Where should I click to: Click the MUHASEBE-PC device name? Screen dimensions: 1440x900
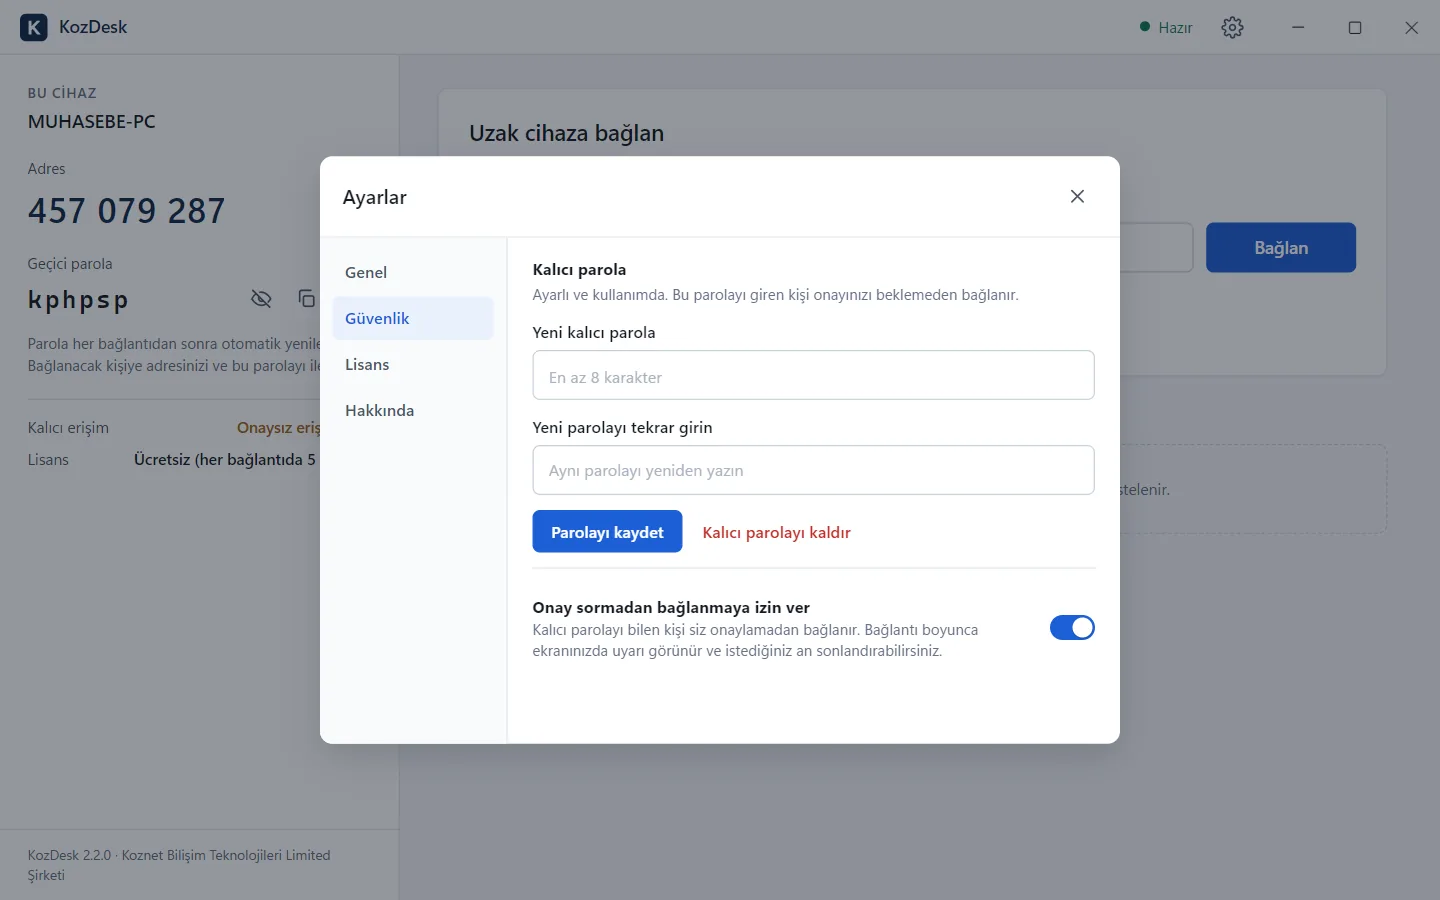coord(91,122)
